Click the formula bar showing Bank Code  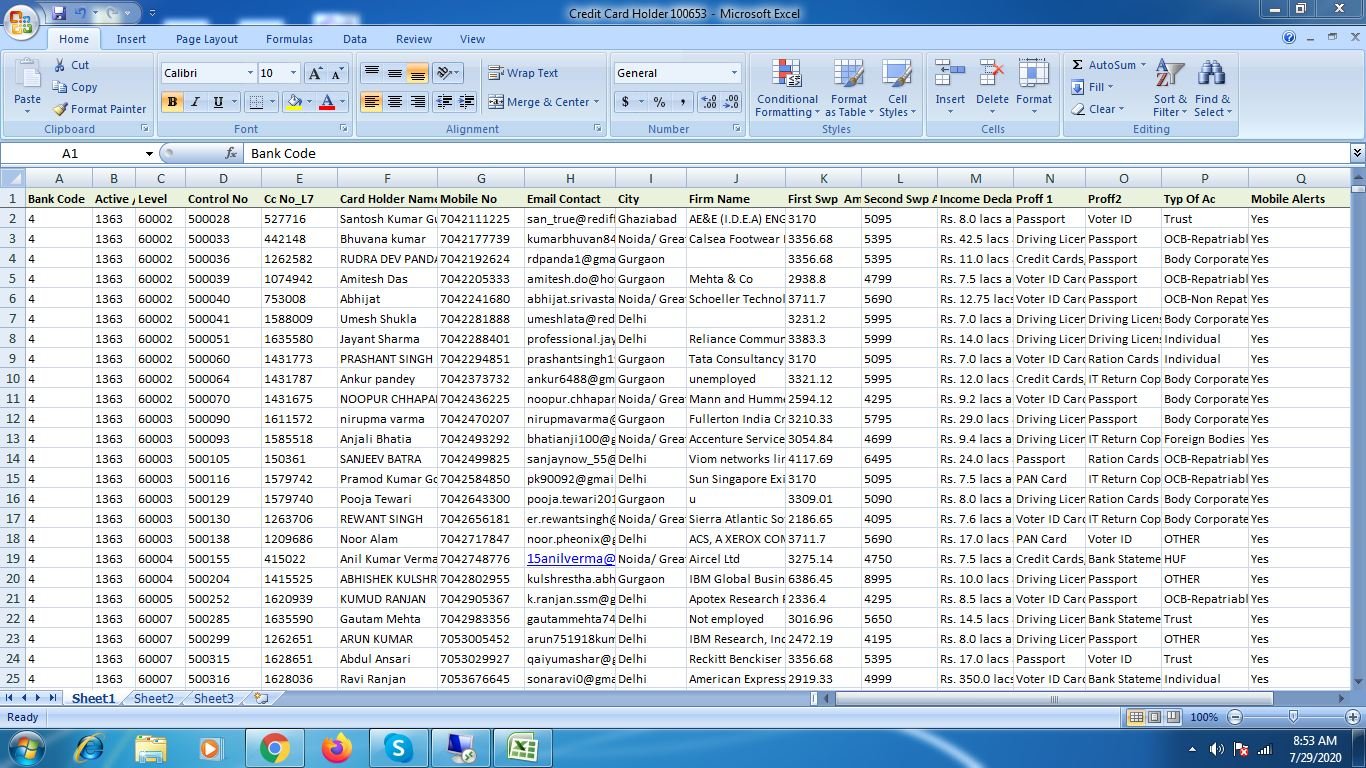pyautogui.click(x=796, y=154)
